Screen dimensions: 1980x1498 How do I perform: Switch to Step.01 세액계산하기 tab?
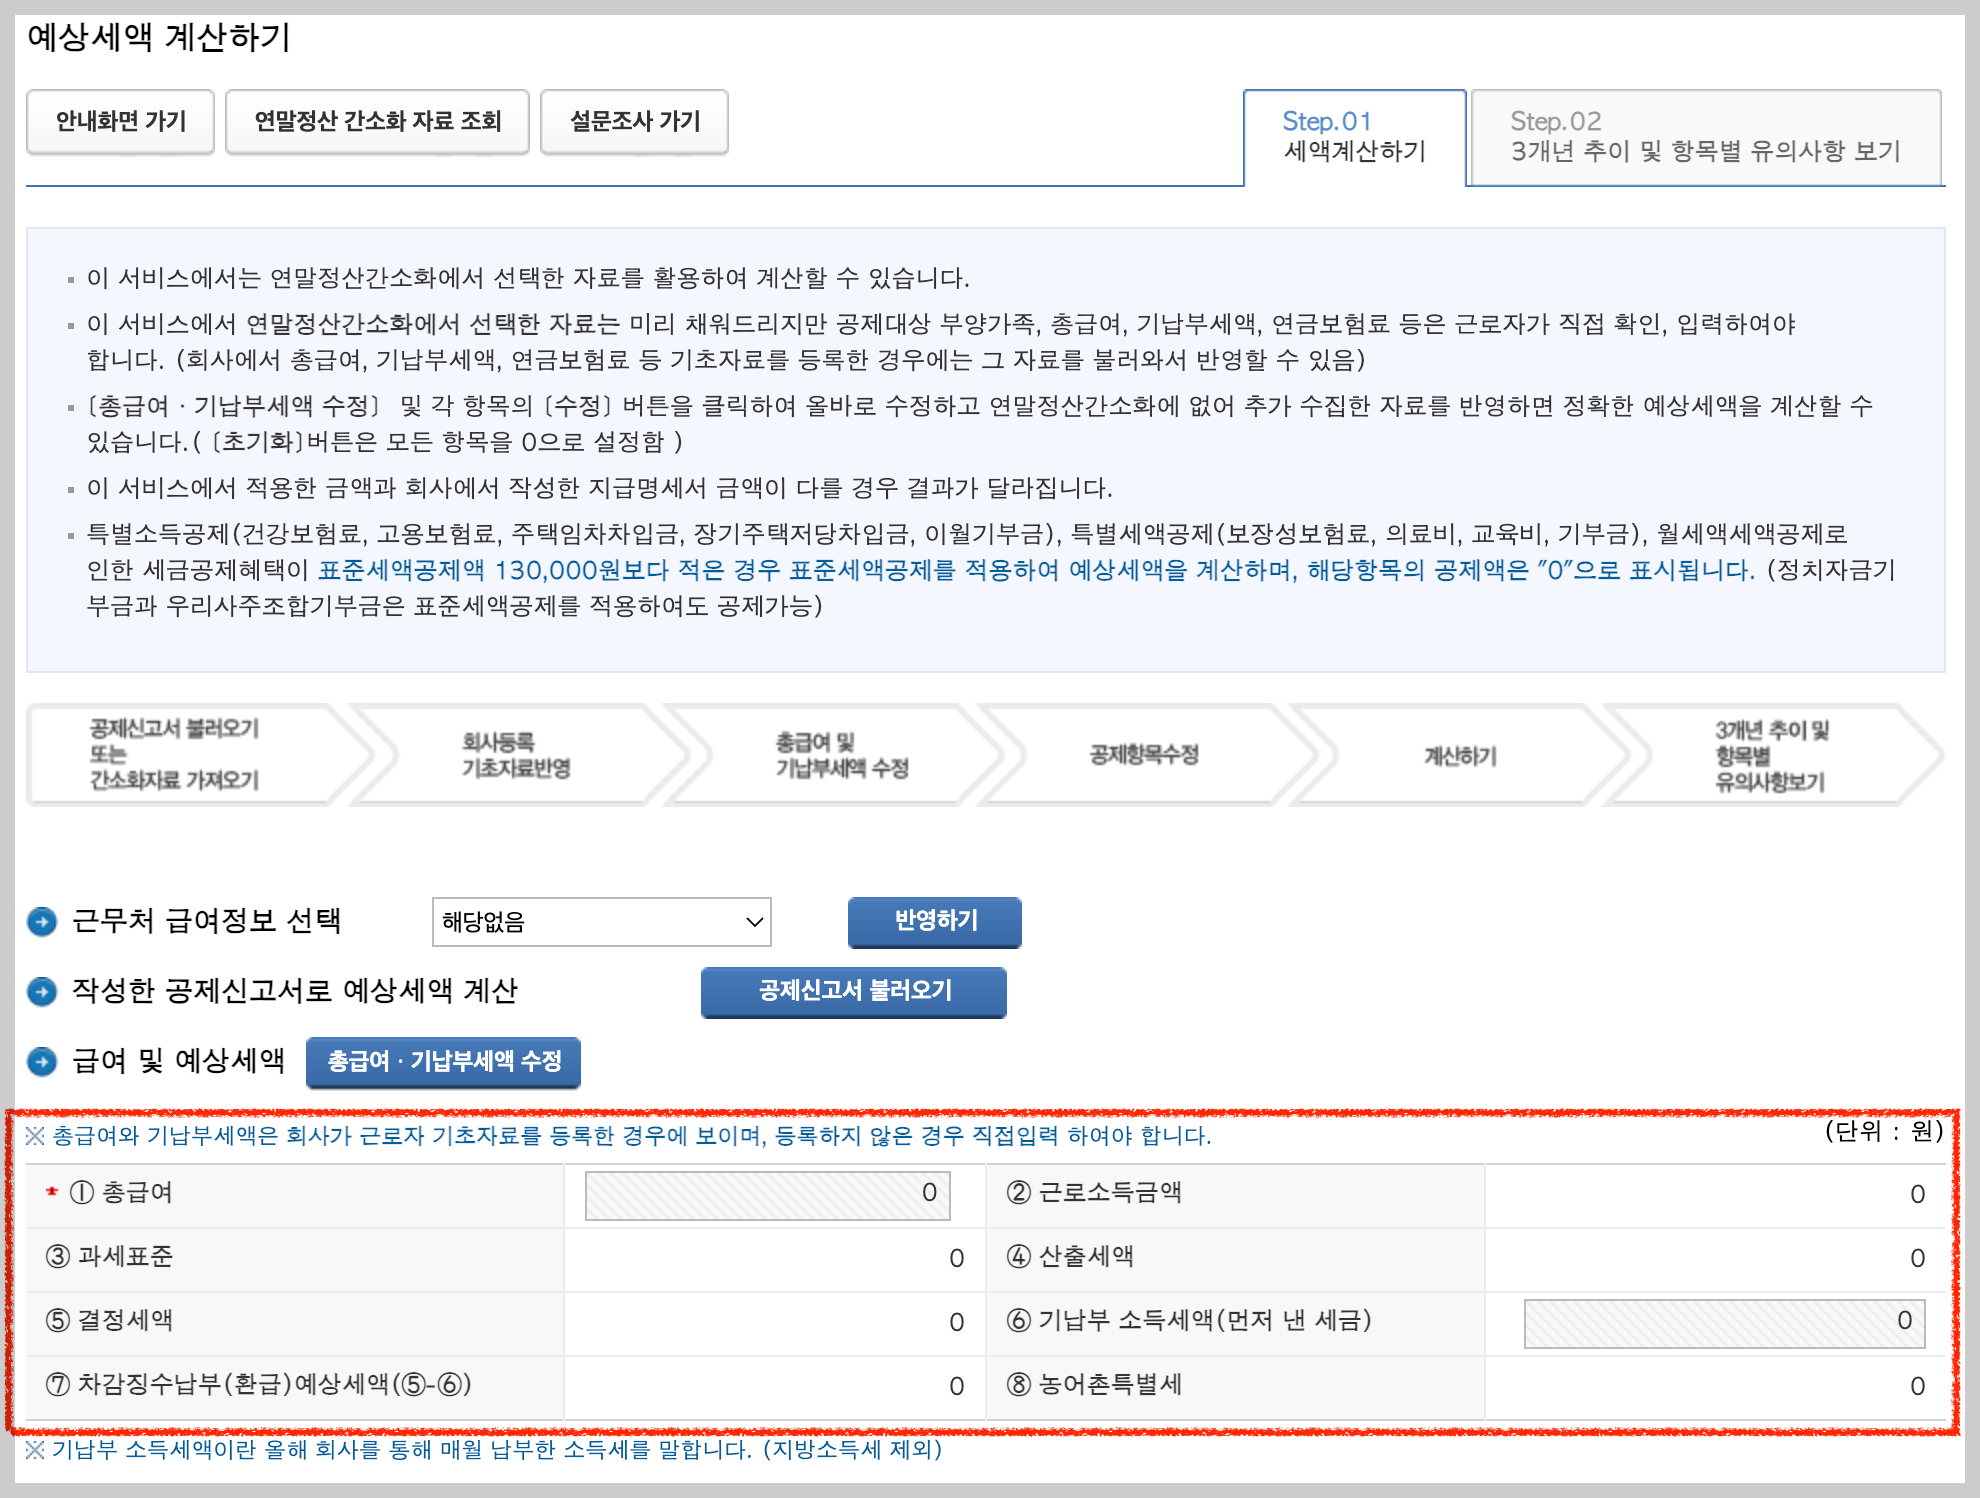coord(1354,137)
